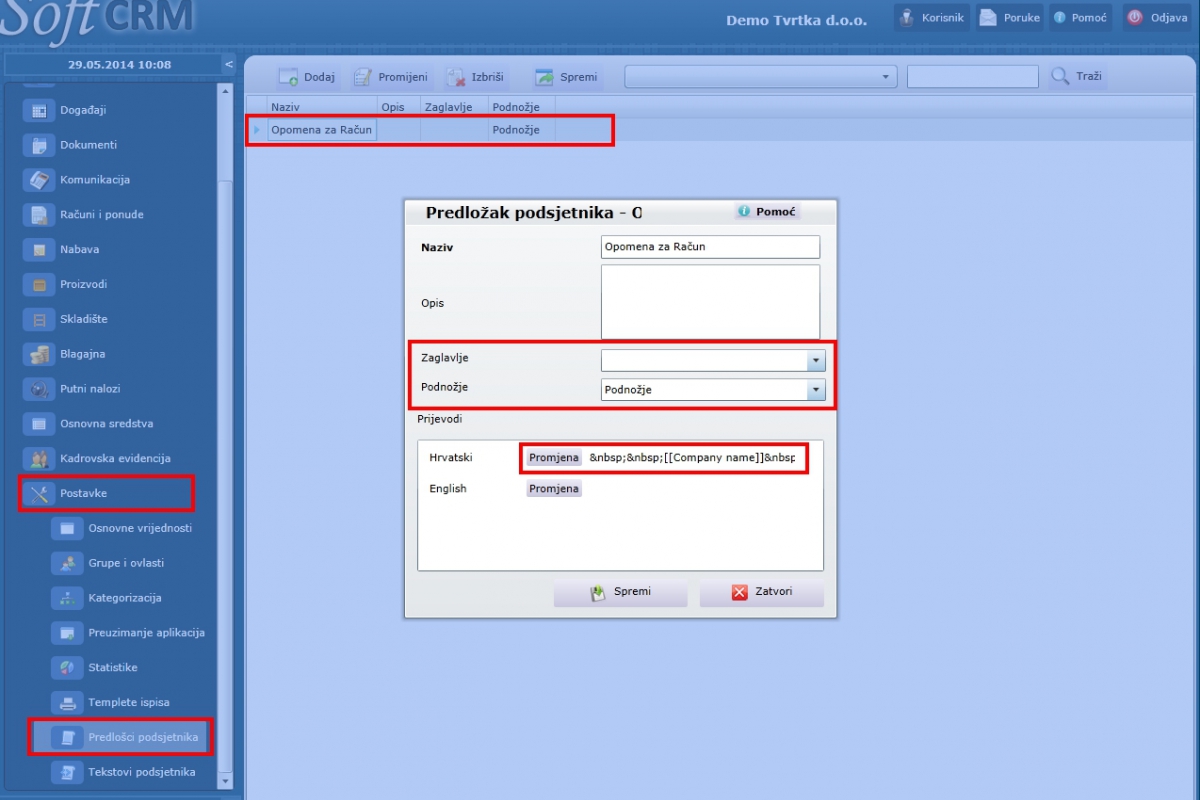This screenshot has height=800, width=1200.
Task: Click the Putni nalozi icon
Action: pyautogui.click(x=39, y=389)
